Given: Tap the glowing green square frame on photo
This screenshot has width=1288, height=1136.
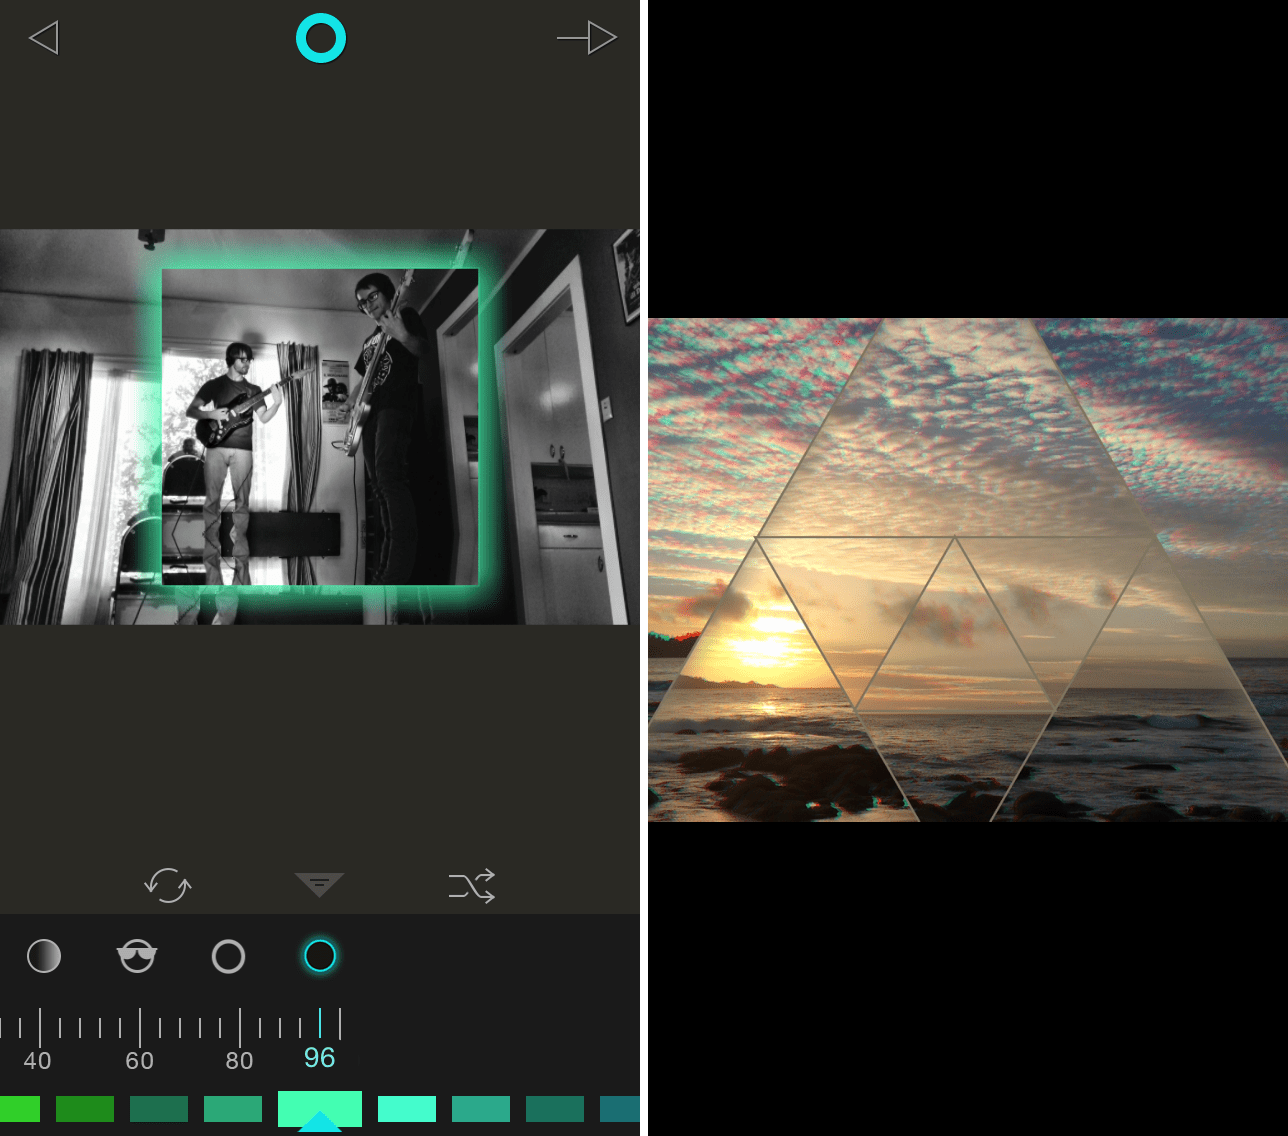Looking at the screenshot, I should click(x=320, y=427).
